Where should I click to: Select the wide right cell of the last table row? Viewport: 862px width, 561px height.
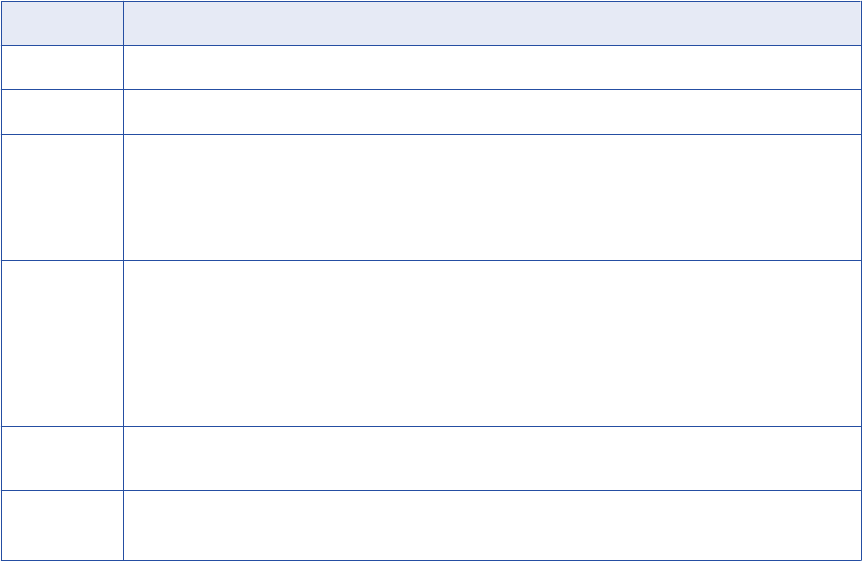(491, 525)
